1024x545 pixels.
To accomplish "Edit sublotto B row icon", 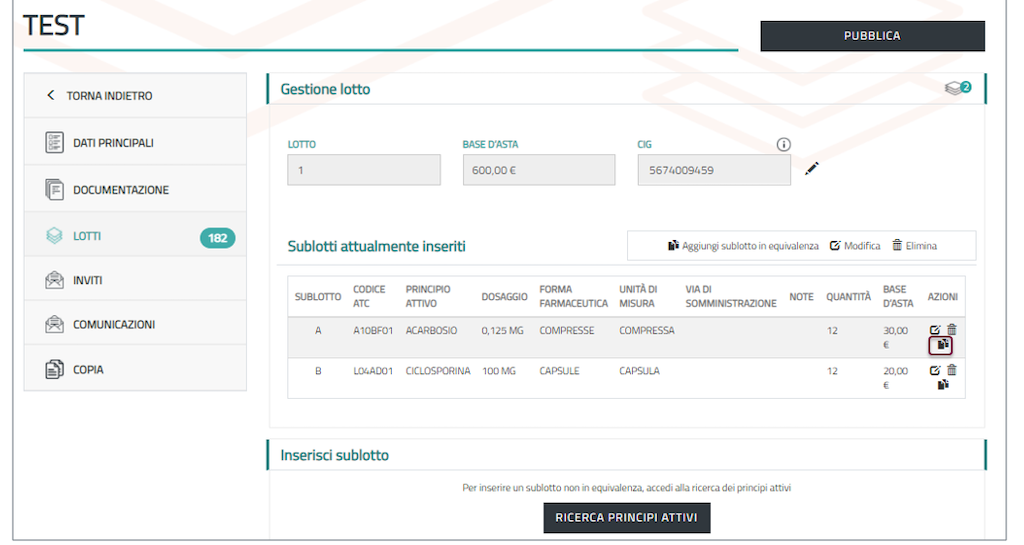I will click(x=935, y=370).
